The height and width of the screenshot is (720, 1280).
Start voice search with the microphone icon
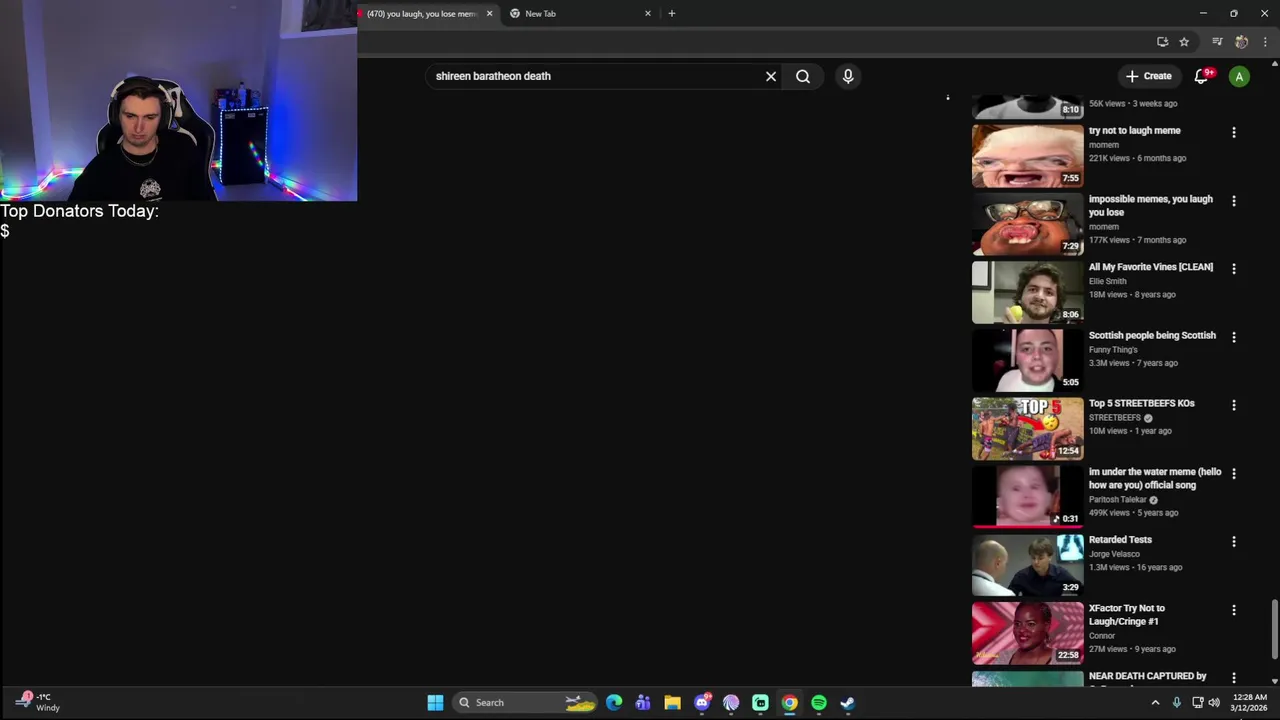(848, 76)
